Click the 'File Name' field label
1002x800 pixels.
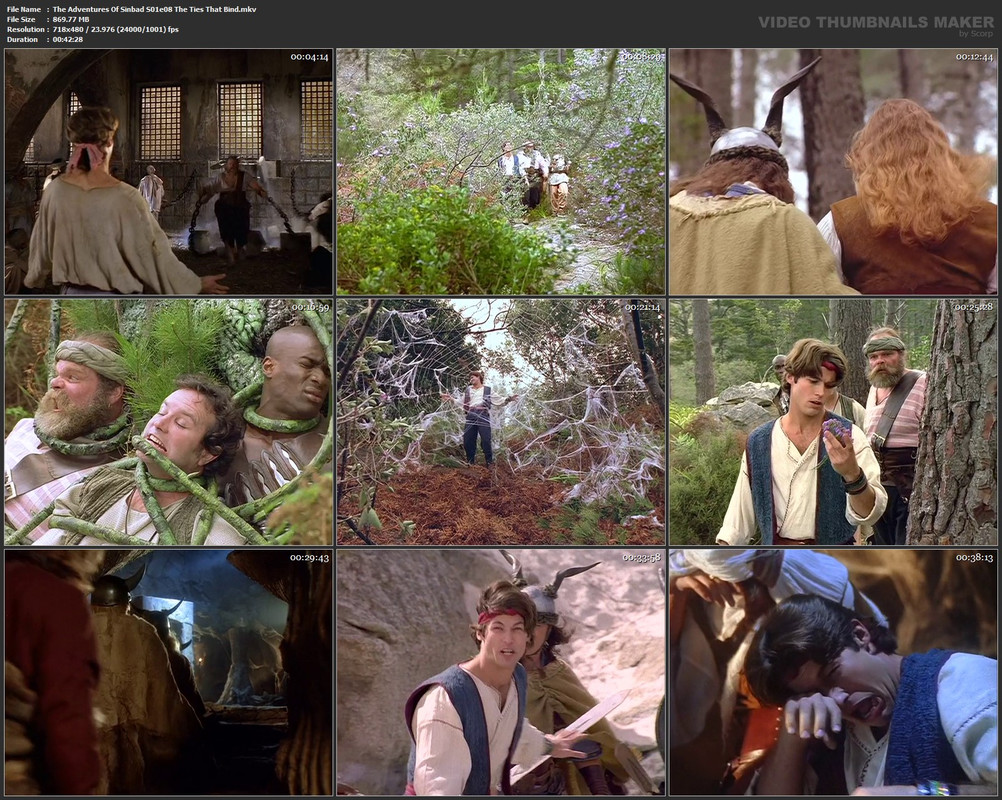coord(24,9)
